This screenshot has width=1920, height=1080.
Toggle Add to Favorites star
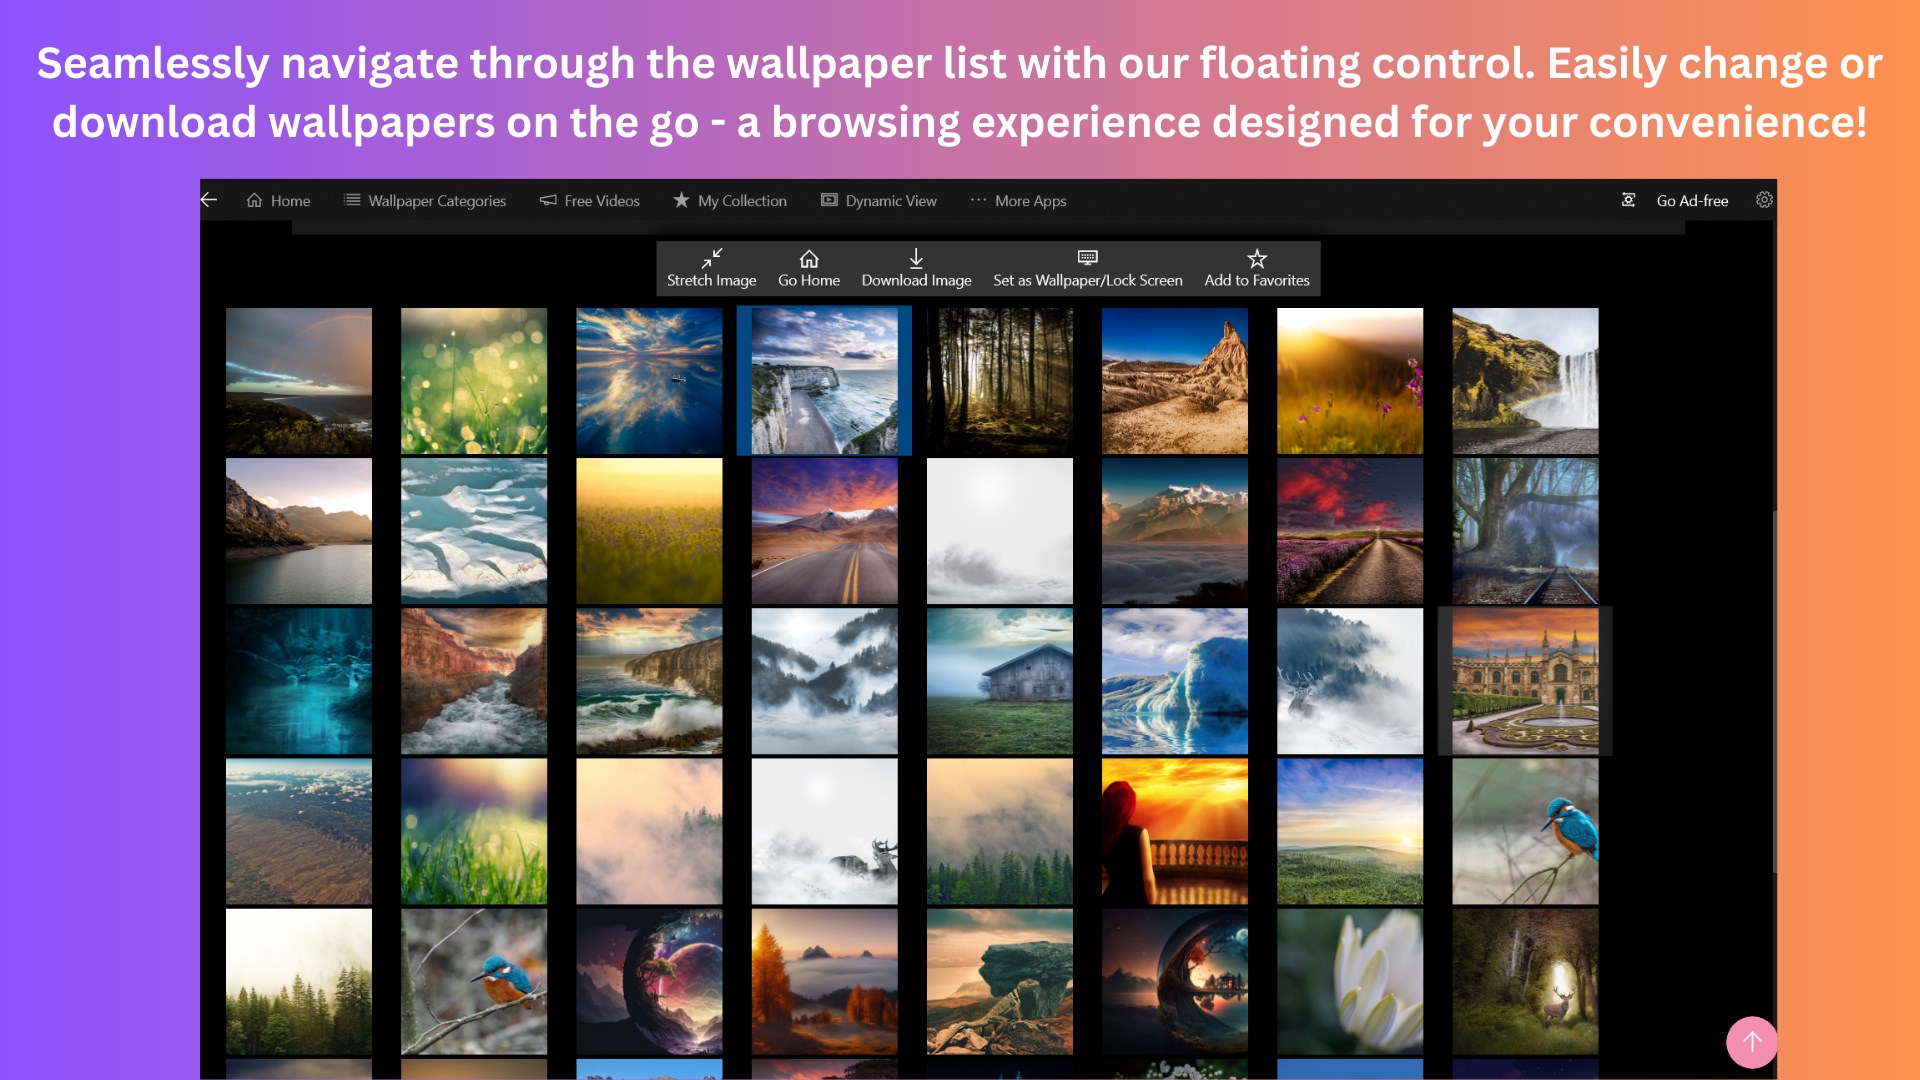(1255, 257)
